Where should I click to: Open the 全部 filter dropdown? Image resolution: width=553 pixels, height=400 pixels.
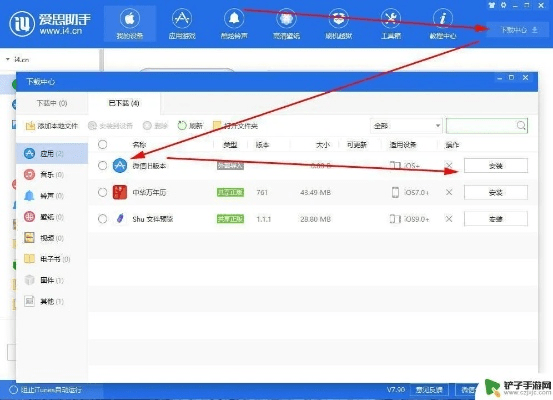click(406, 126)
